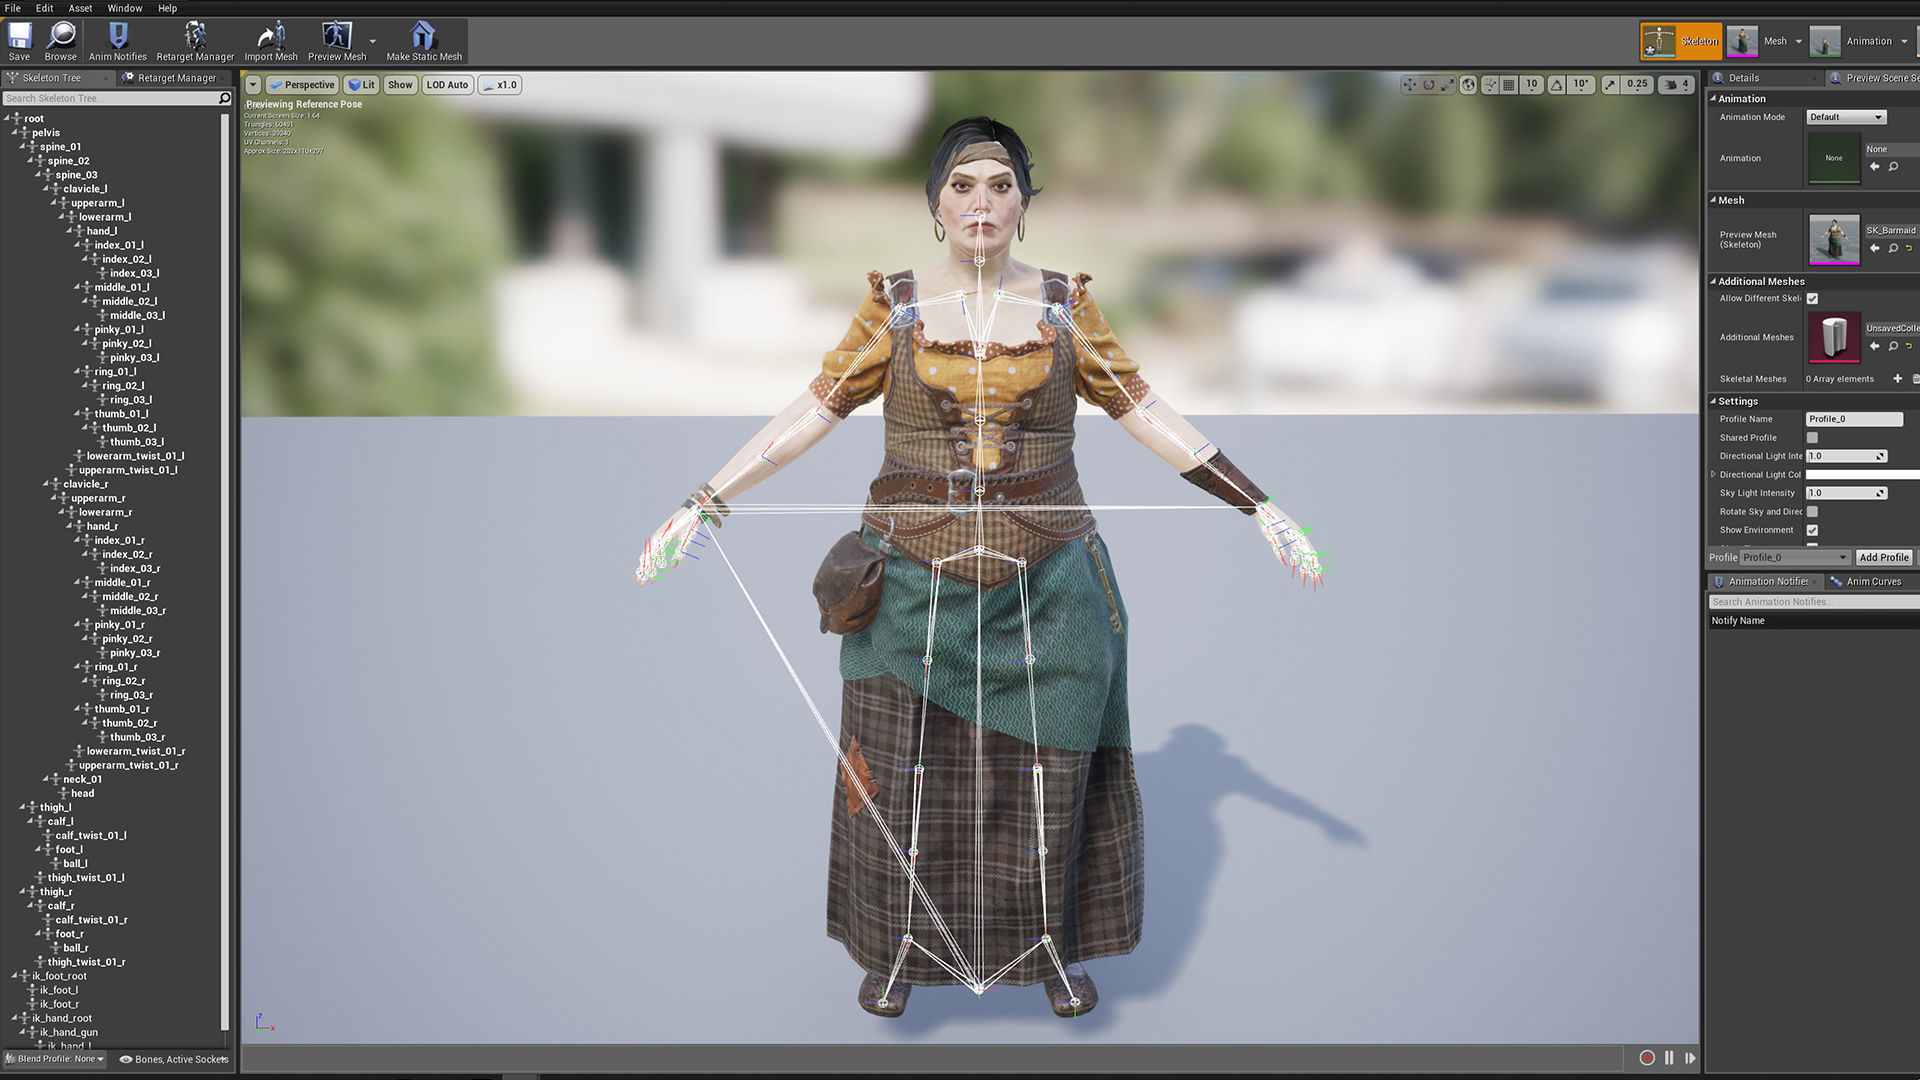
Task: Click the search magnifier icon in skeleton tree
Action: point(224,98)
